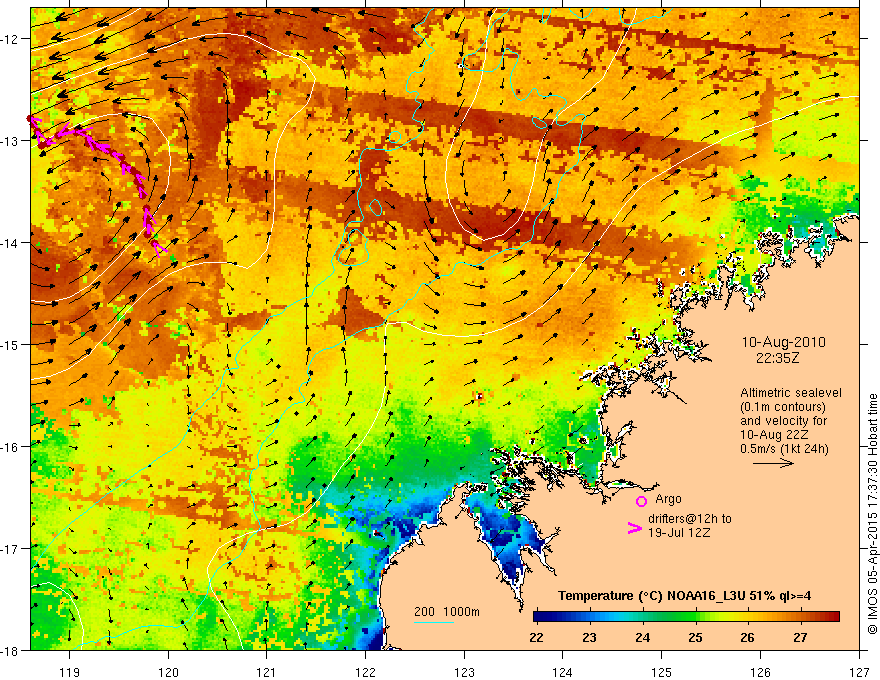Click the IMOS copyright timestamp text
880x680 pixels.
872,514
